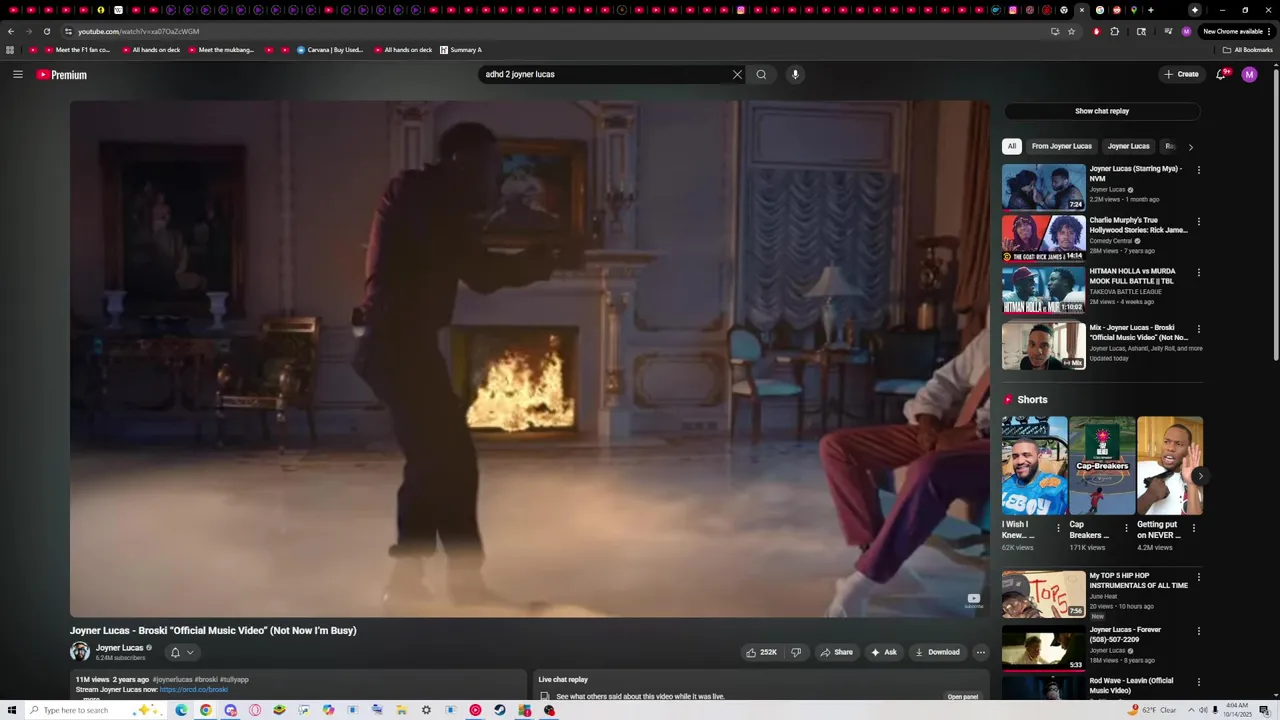1280x720 pixels.
Task: Go back in Chrome
Action: click(11, 31)
